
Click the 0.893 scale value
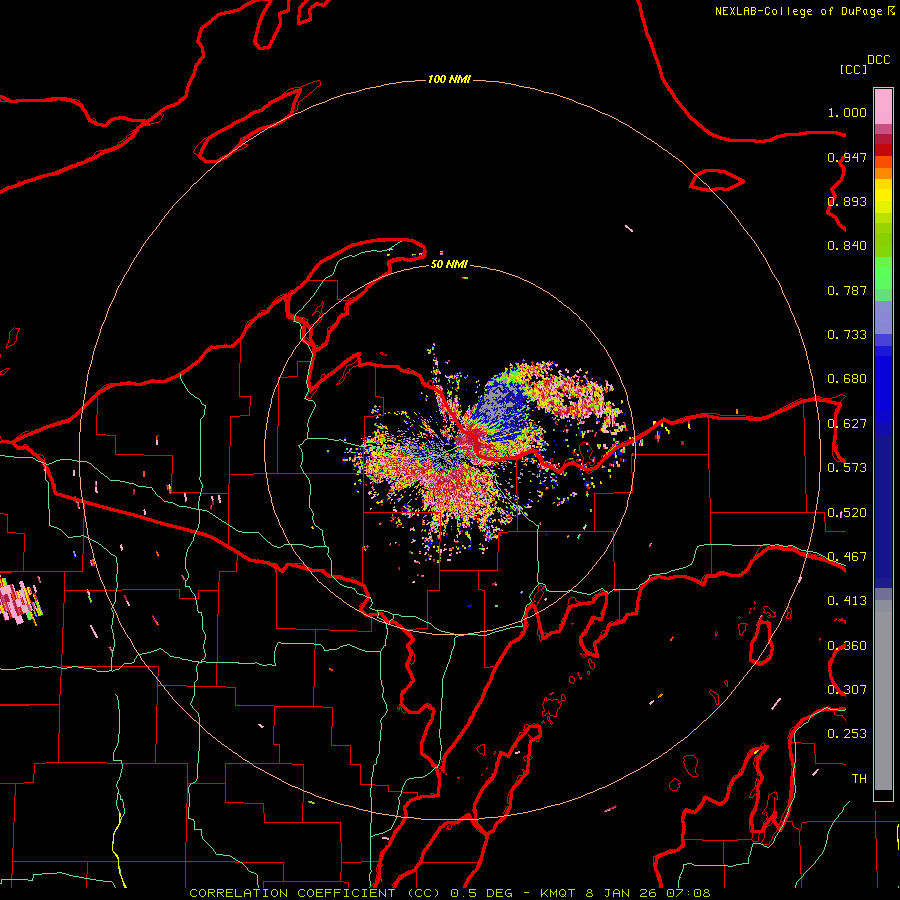click(x=847, y=201)
